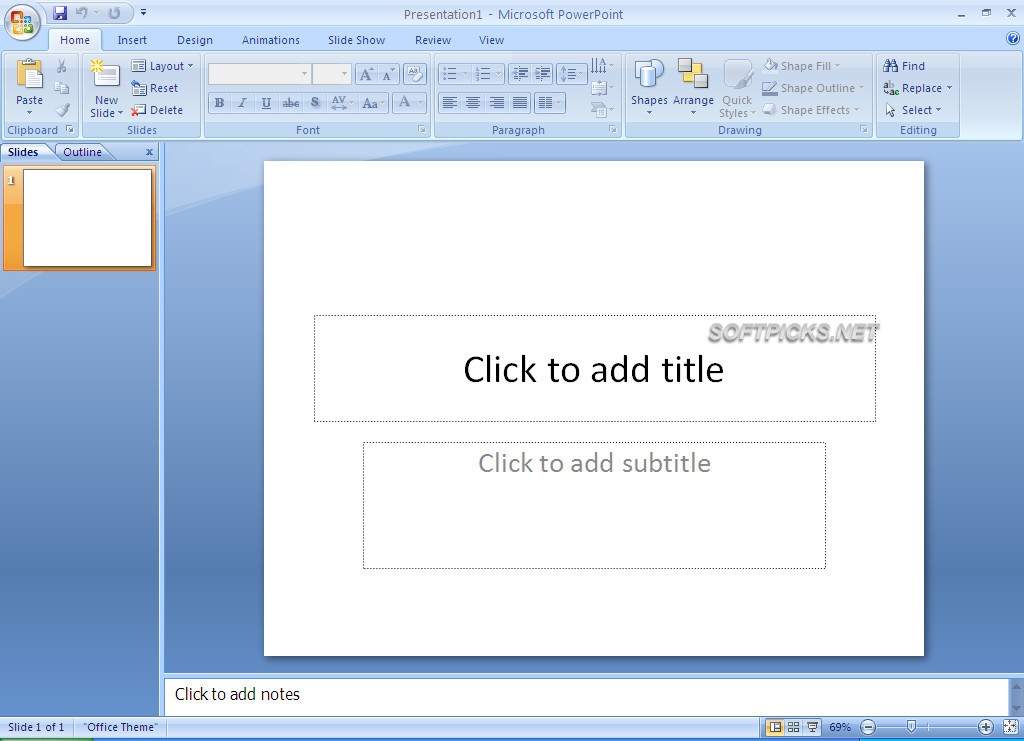Clear all formatting
This screenshot has height=741, width=1024.
tap(415, 74)
